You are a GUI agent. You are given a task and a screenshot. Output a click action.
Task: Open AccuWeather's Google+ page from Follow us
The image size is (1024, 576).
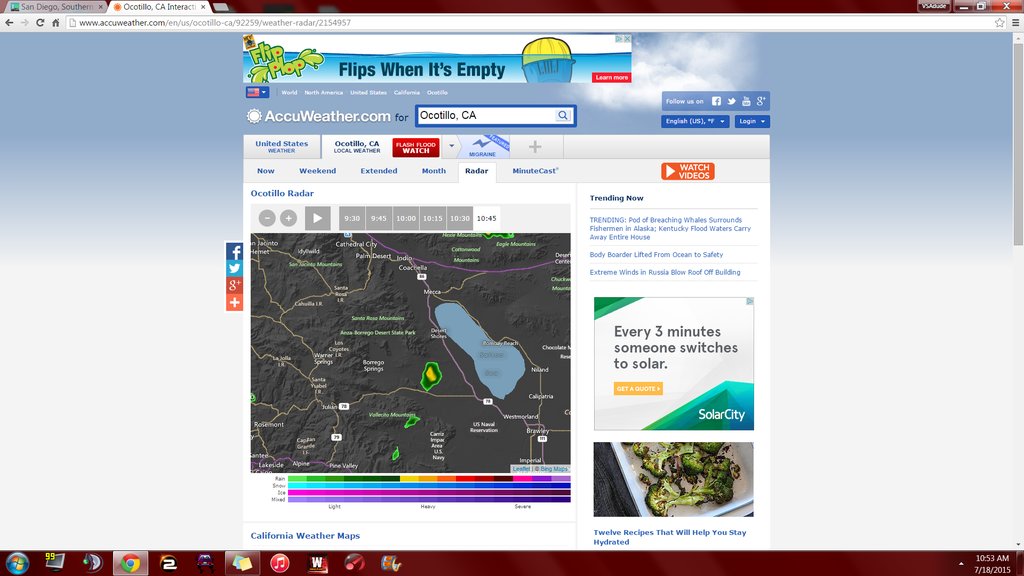tap(761, 101)
